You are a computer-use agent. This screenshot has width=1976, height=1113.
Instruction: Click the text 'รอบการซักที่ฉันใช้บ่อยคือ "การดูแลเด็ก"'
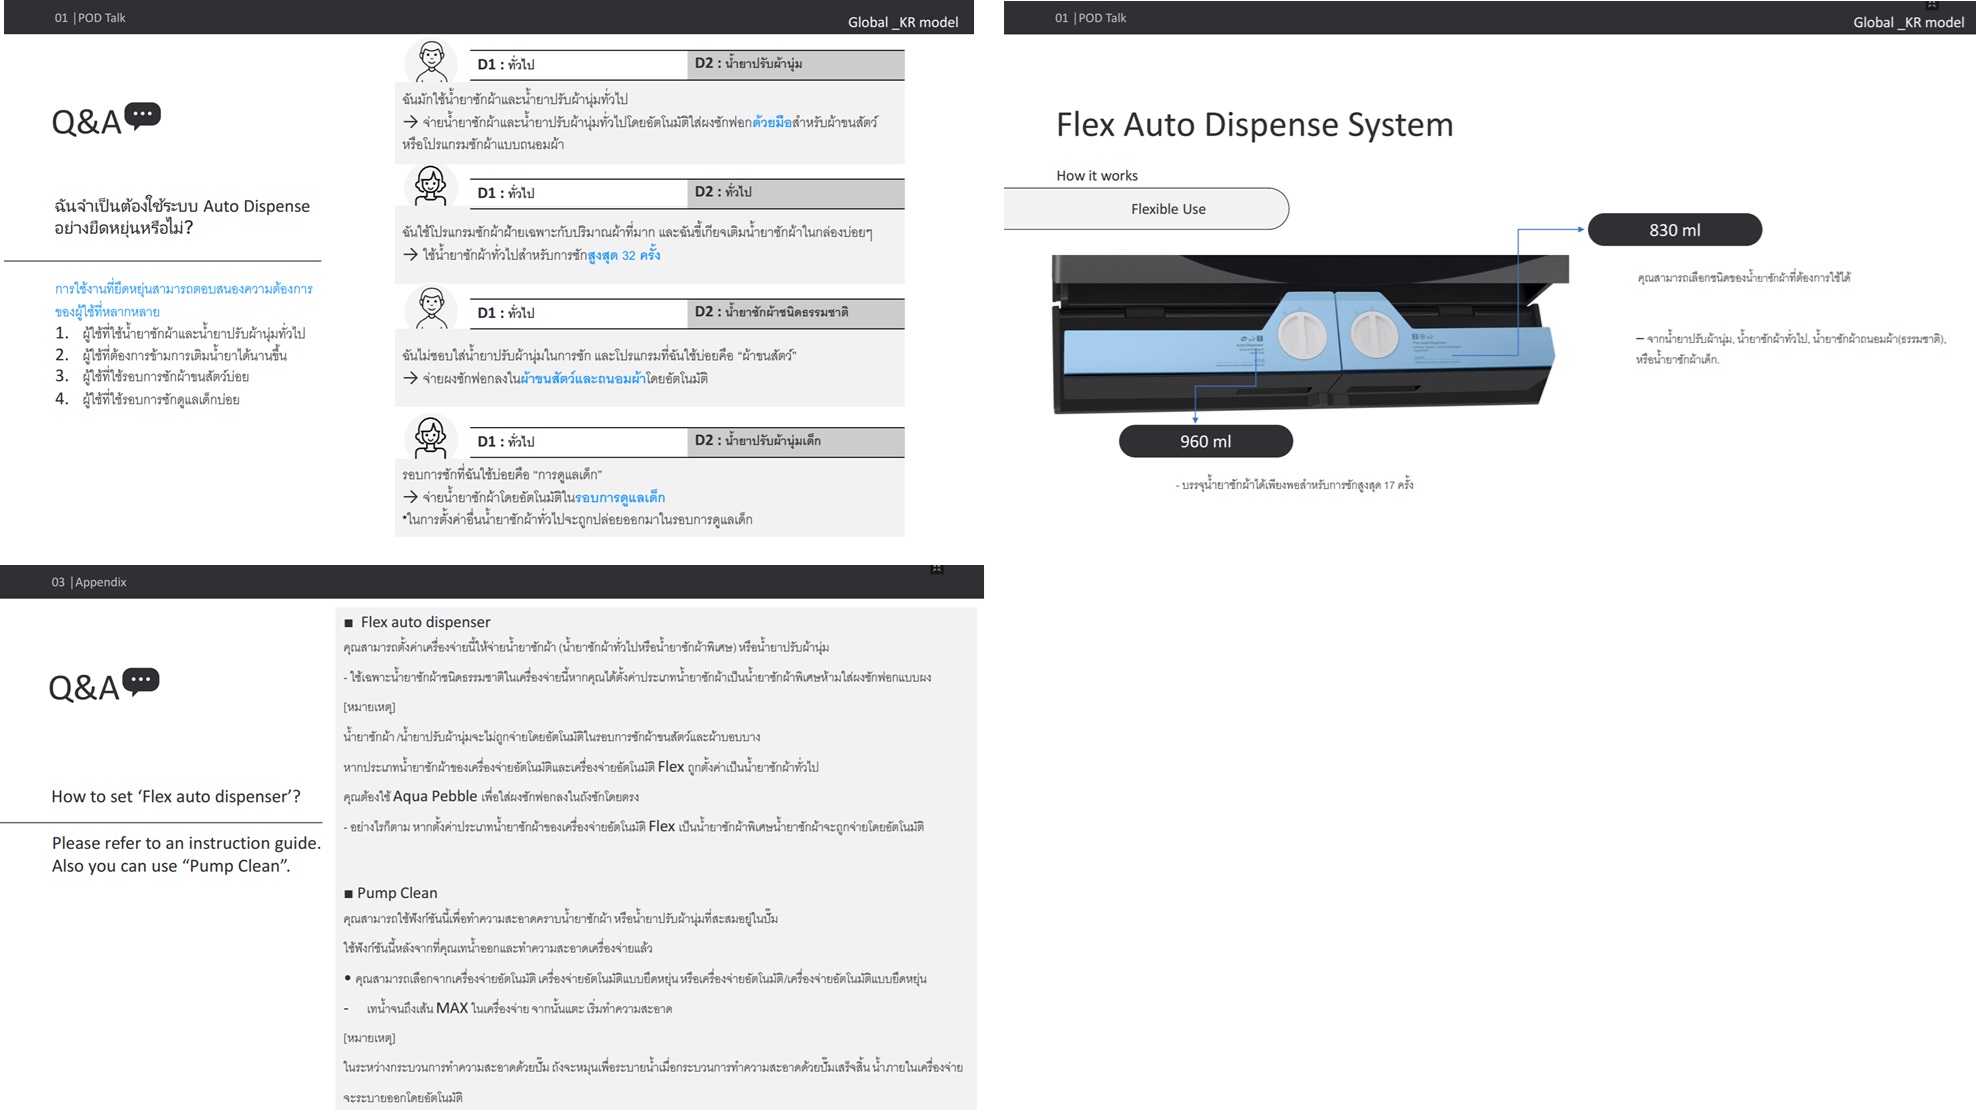(x=502, y=474)
